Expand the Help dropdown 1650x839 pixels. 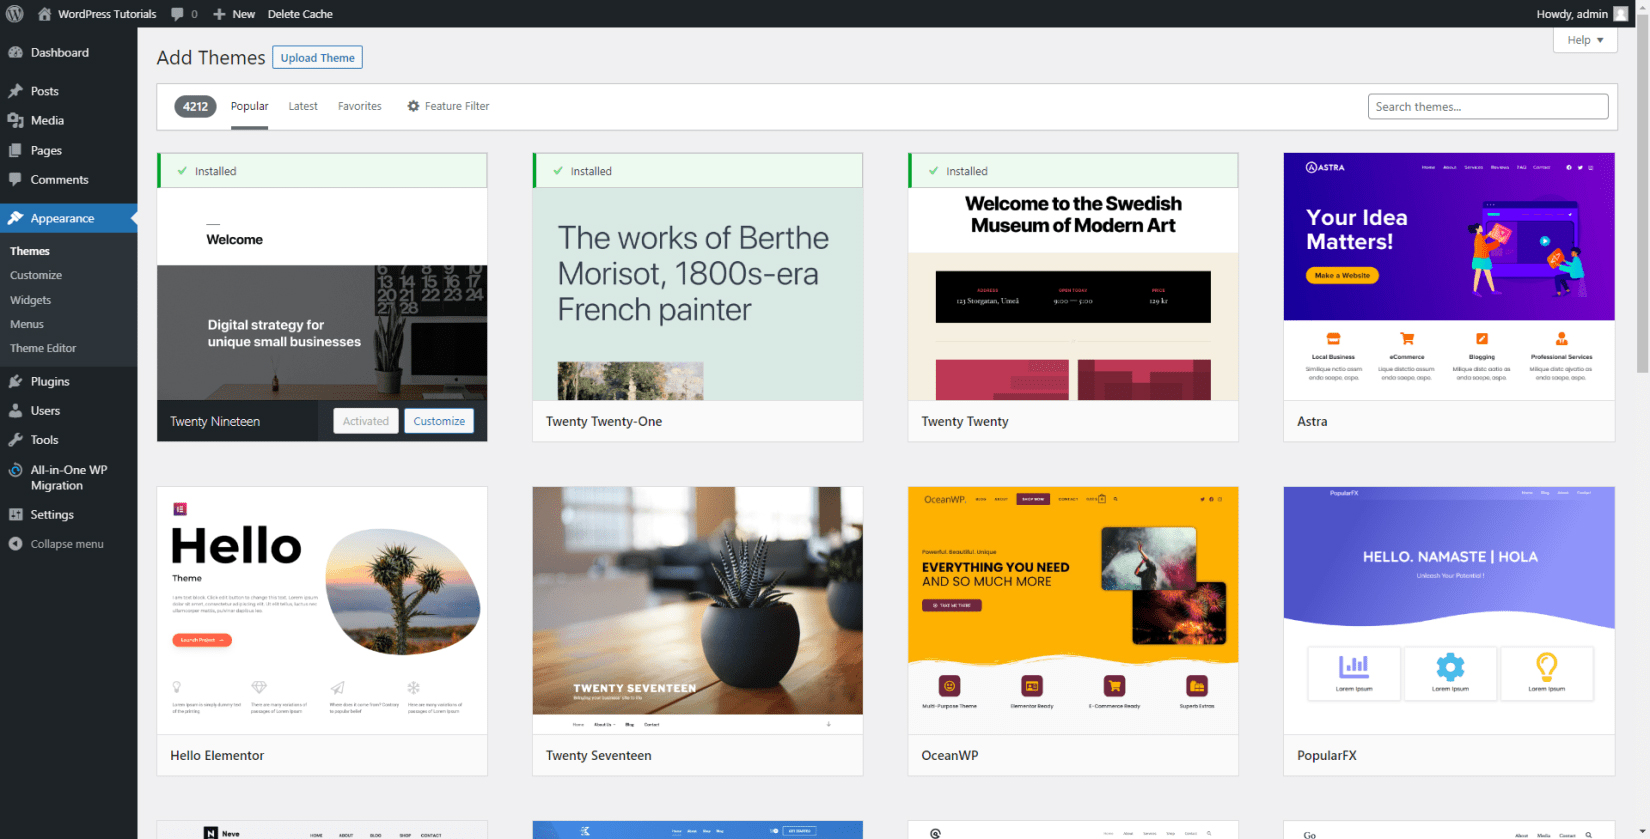(1585, 40)
